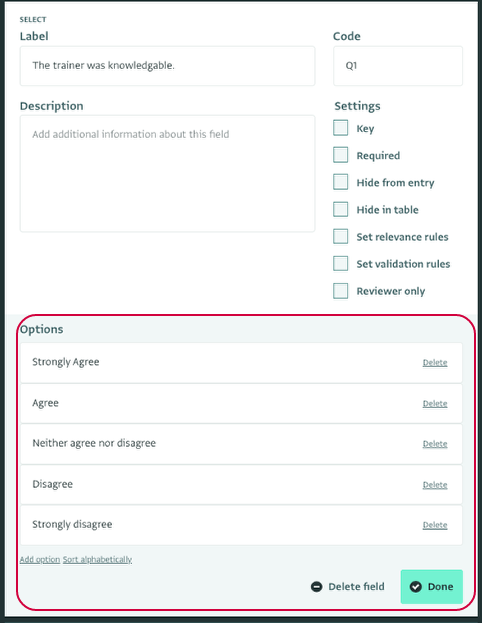The width and height of the screenshot is (482, 623).
Task: Click Sort alphabetically link
Action: [x=97, y=559]
